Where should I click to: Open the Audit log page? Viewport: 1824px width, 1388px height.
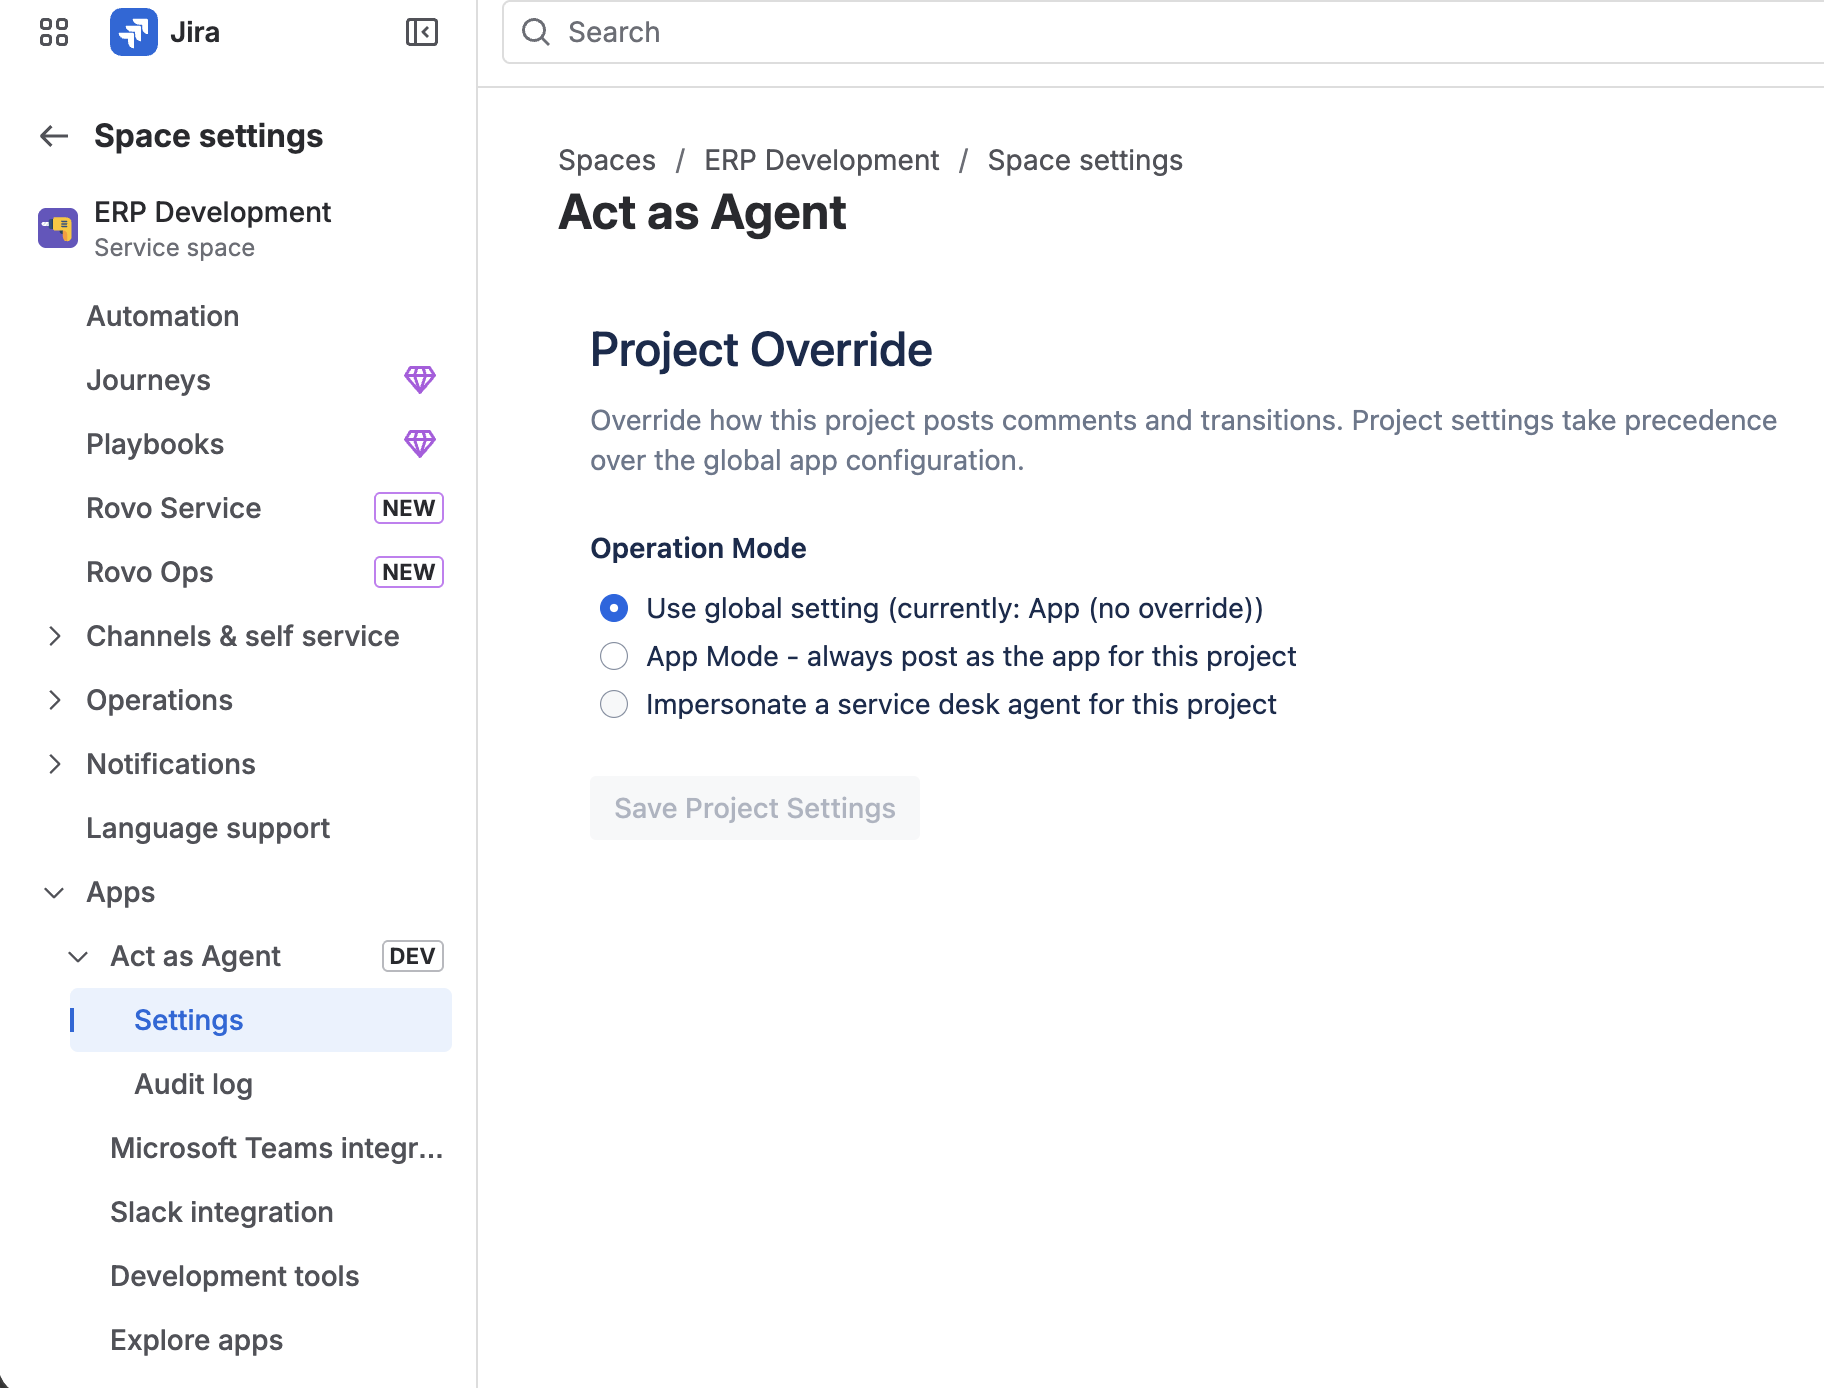pos(193,1084)
